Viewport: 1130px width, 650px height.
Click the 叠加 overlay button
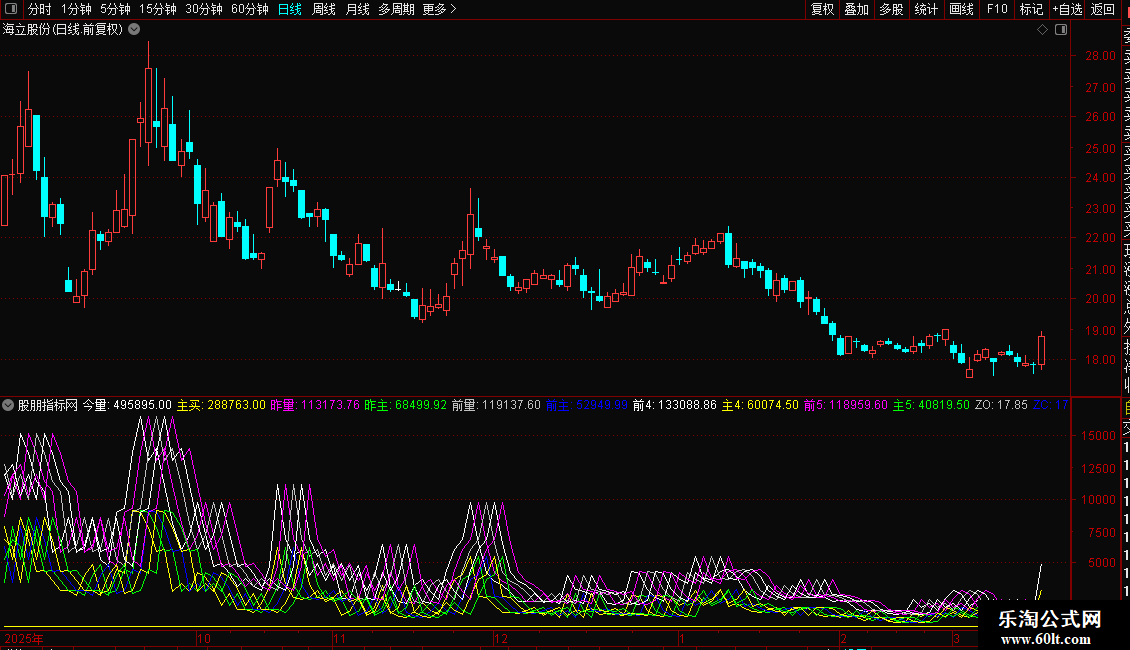point(857,9)
